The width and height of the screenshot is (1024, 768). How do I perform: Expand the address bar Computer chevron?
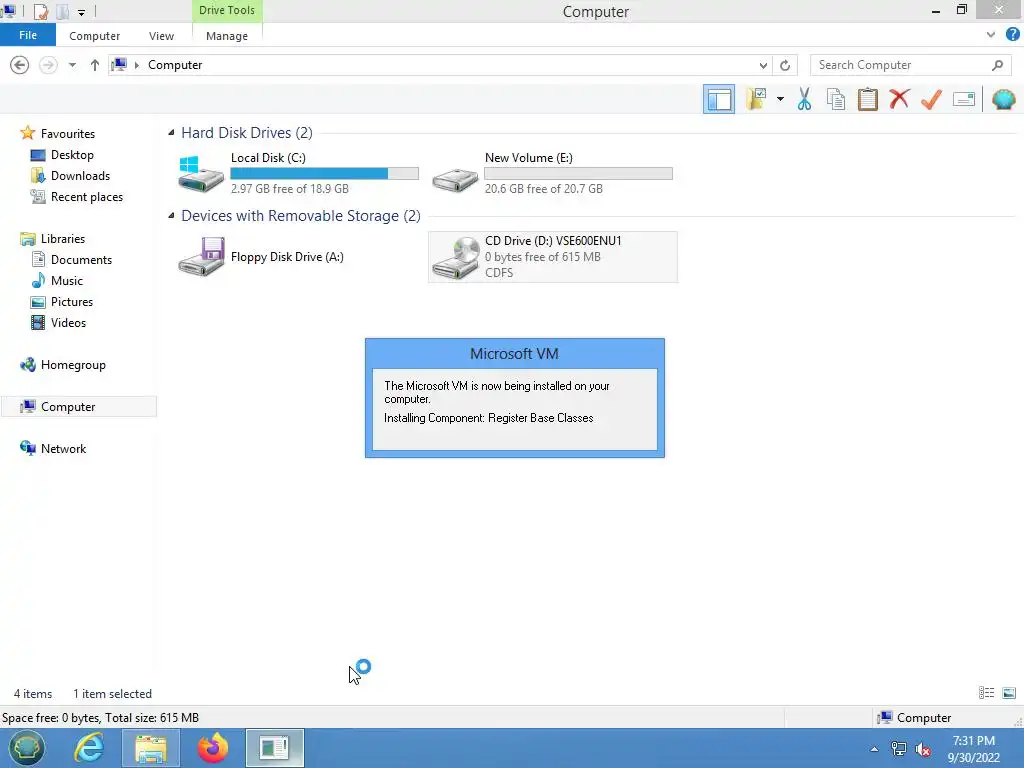tap(136, 65)
